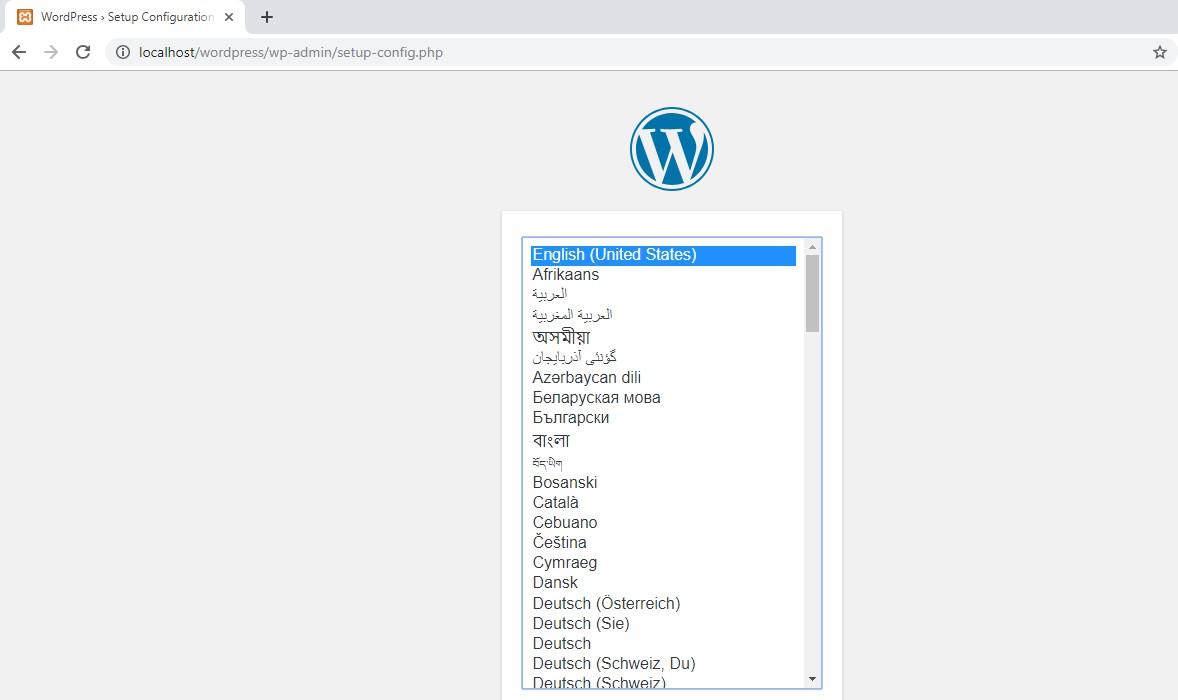Select Deutsch (Schweiz, Du) language

663,664
